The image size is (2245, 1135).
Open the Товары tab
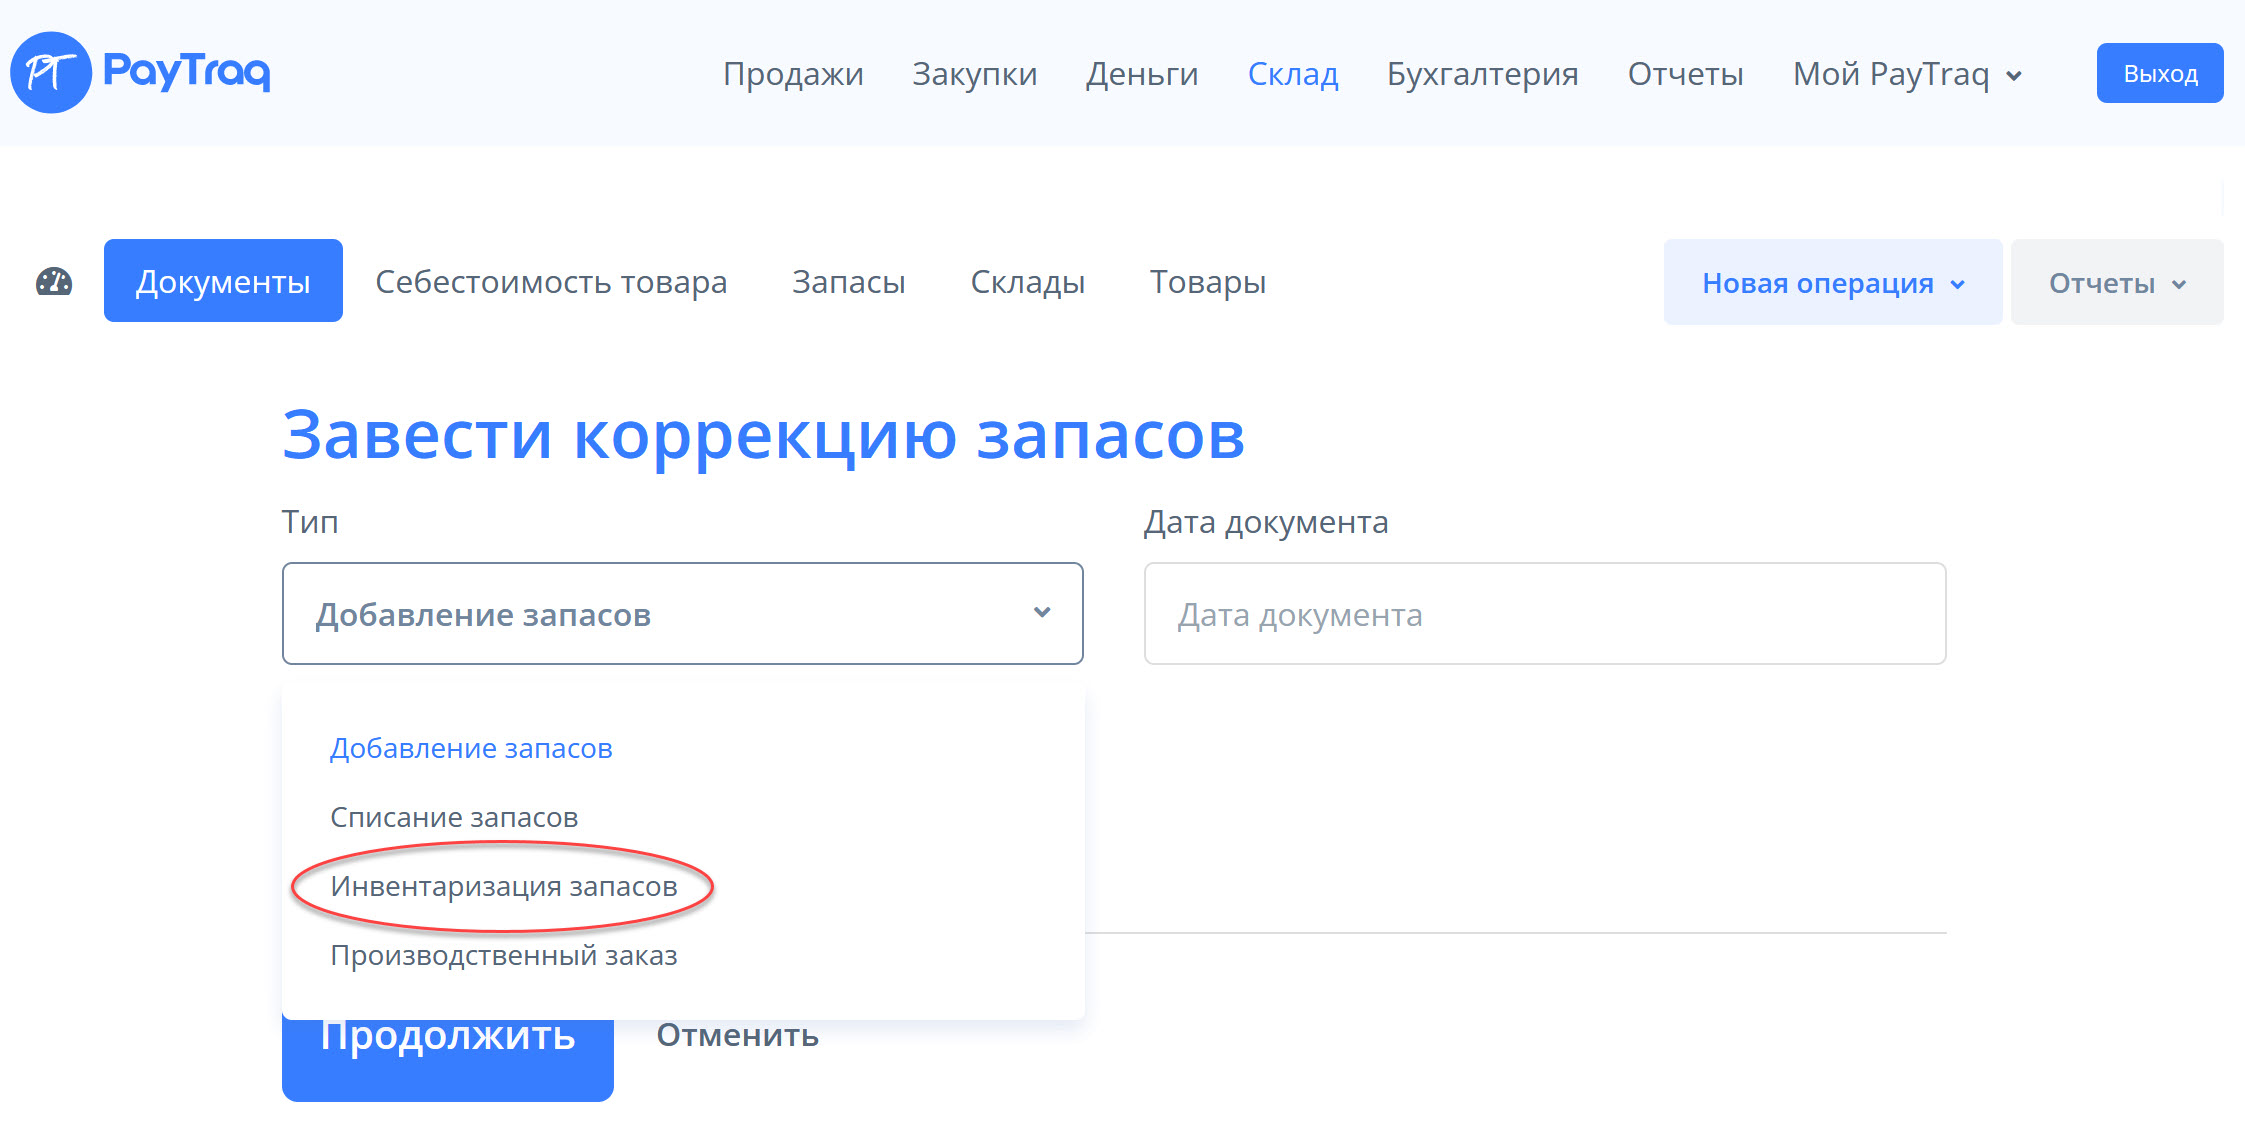coord(1207,282)
